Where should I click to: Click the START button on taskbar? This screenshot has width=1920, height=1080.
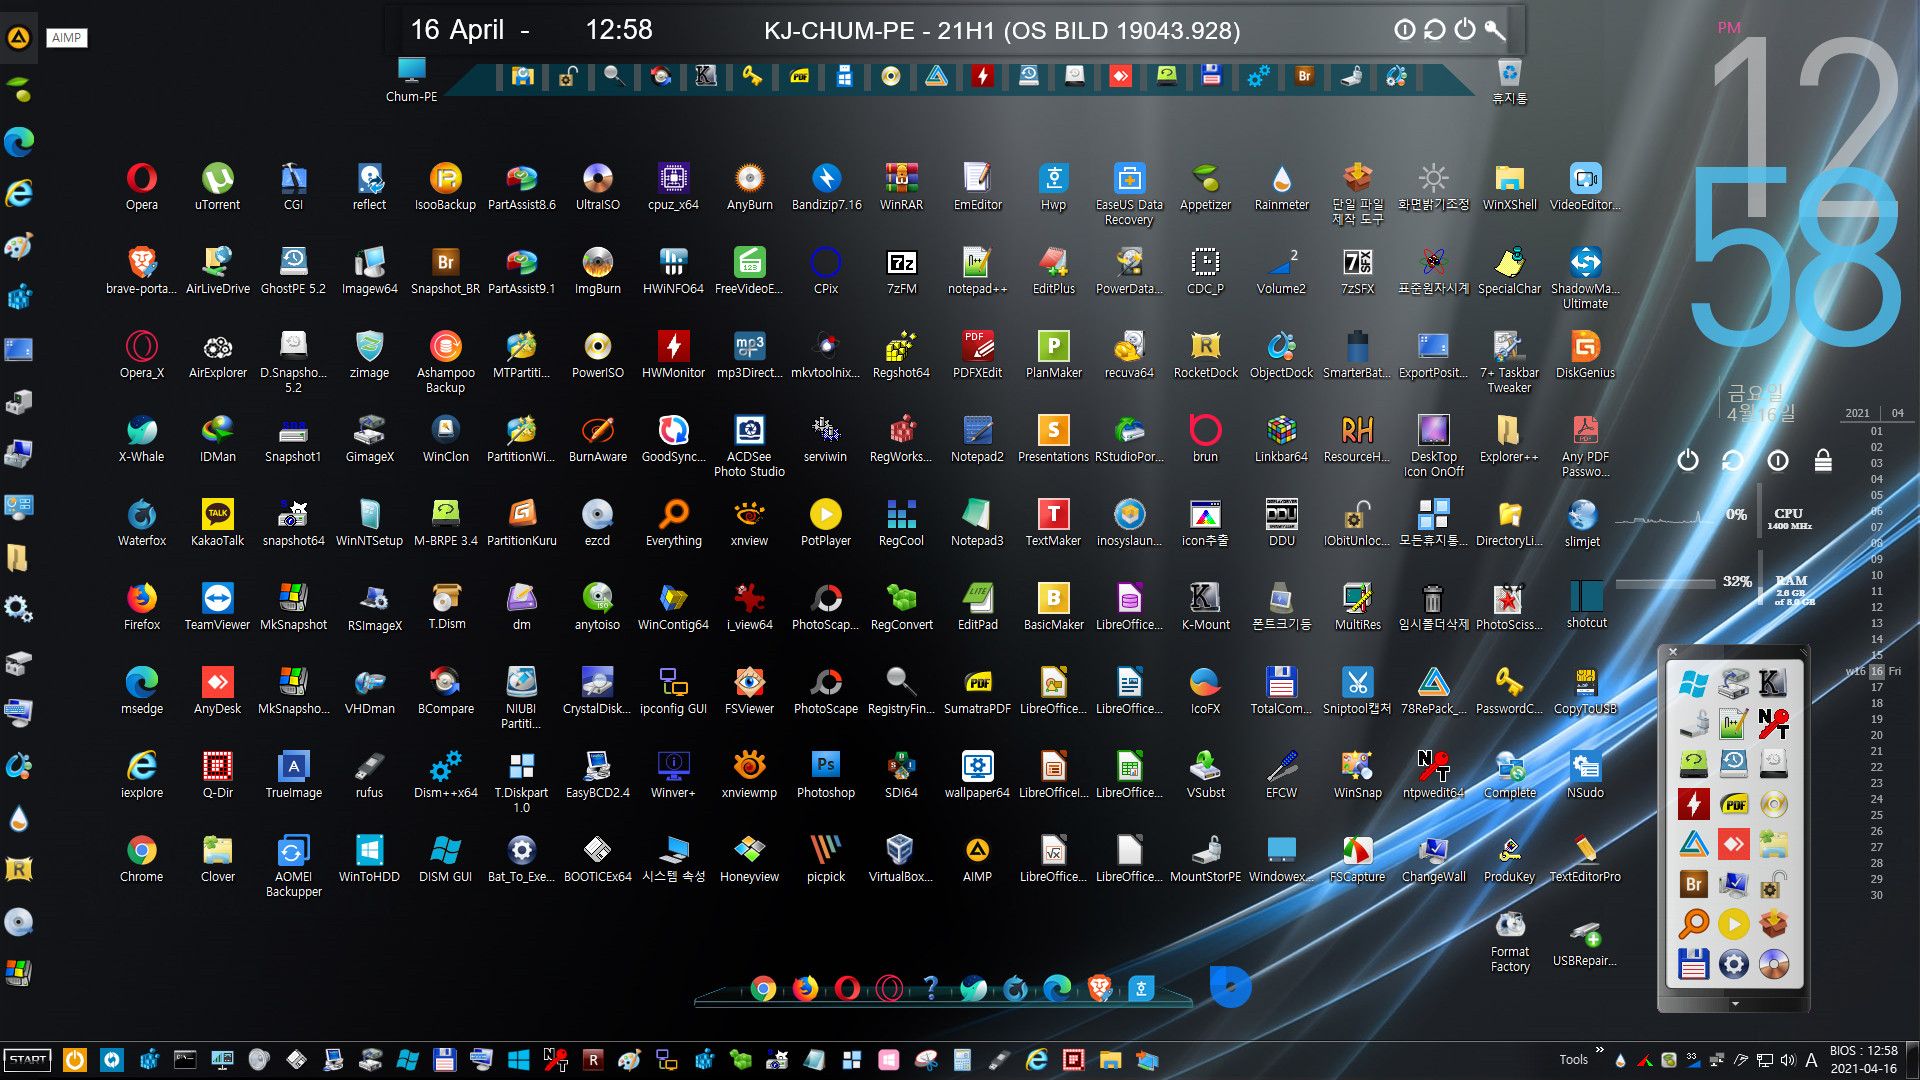pyautogui.click(x=28, y=1060)
